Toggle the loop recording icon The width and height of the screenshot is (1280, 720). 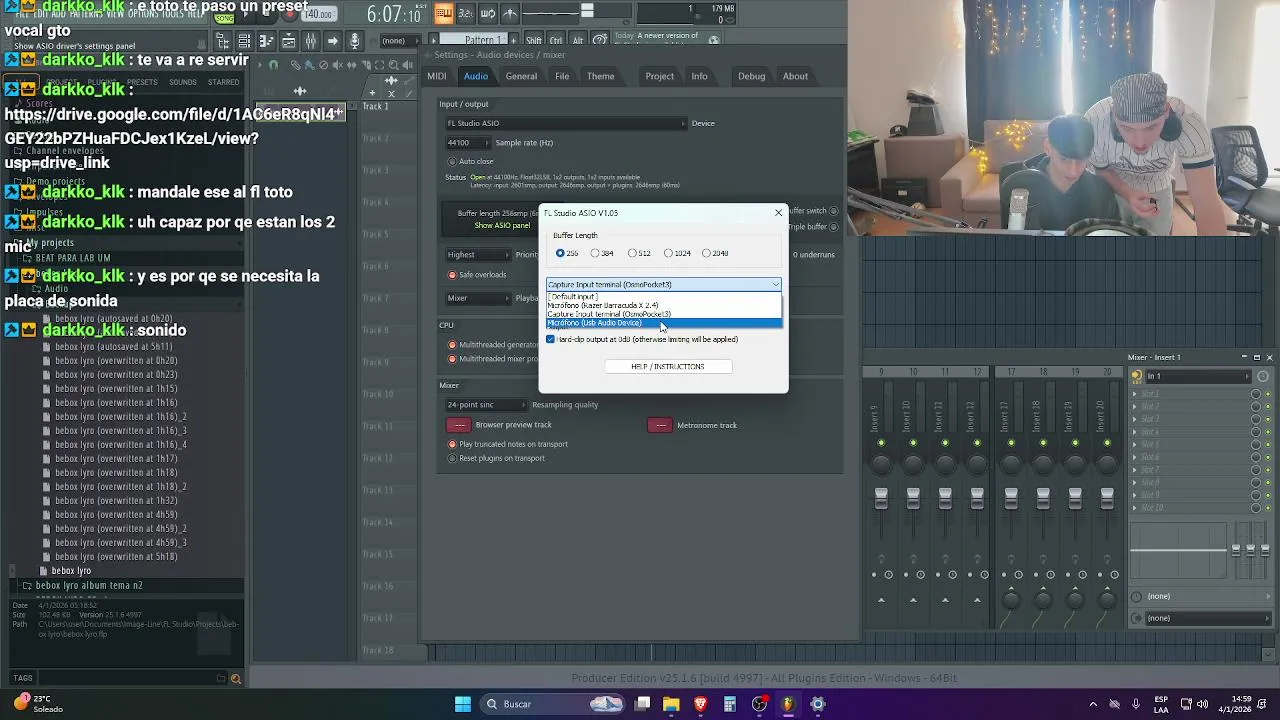coord(488,14)
